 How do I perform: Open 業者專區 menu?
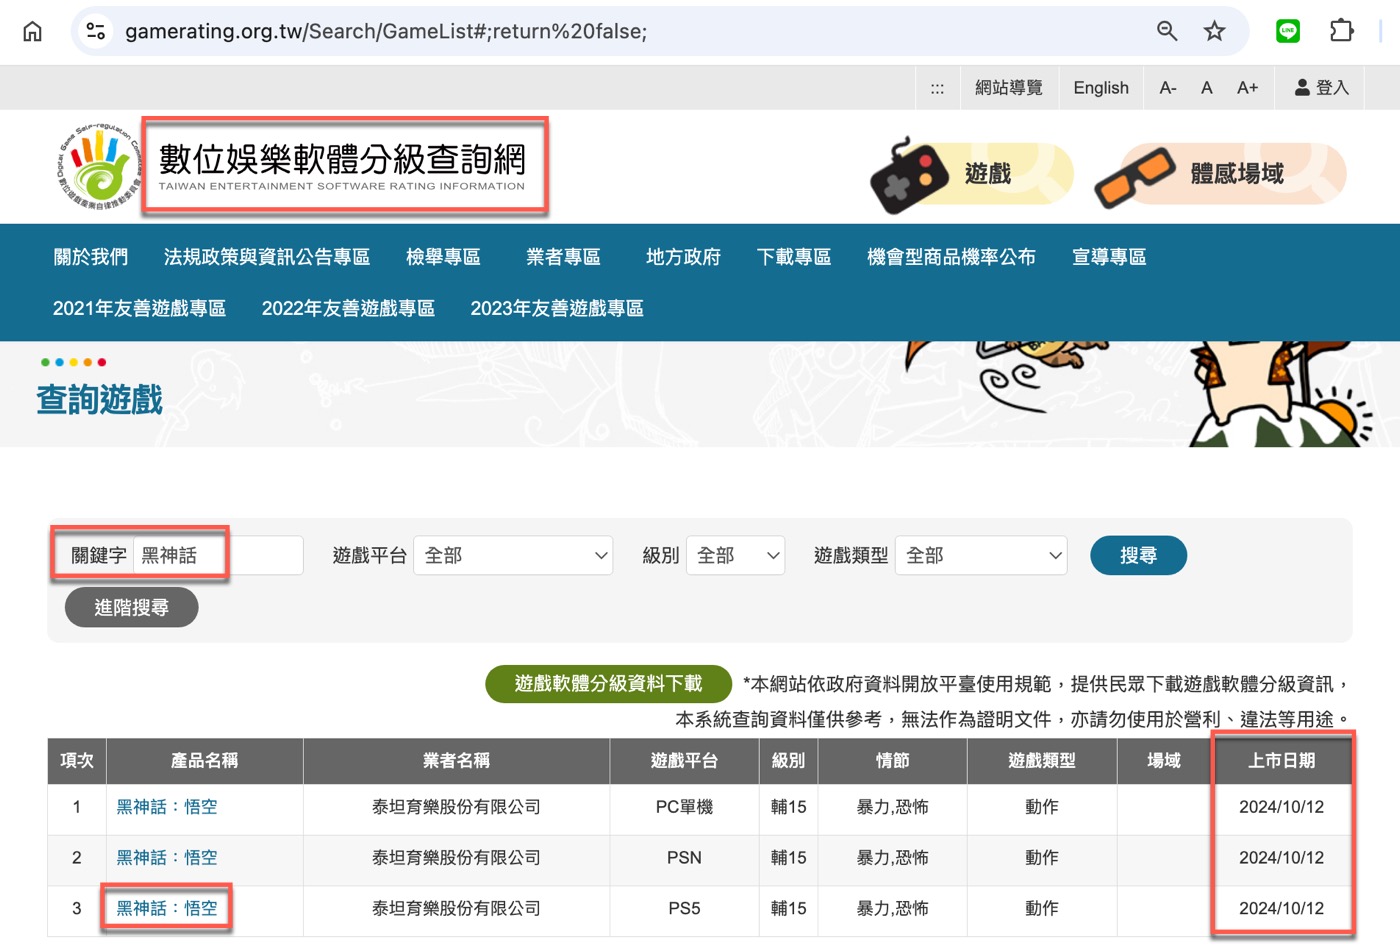click(563, 257)
